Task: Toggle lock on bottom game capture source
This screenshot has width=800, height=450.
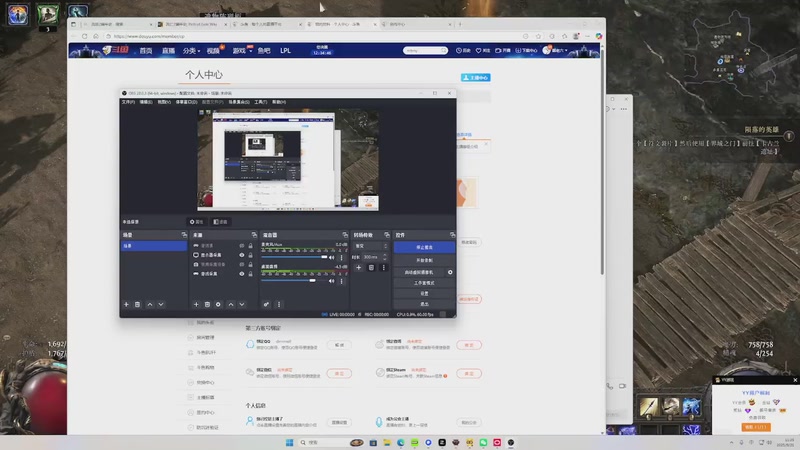Action: pyautogui.click(x=251, y=274)
